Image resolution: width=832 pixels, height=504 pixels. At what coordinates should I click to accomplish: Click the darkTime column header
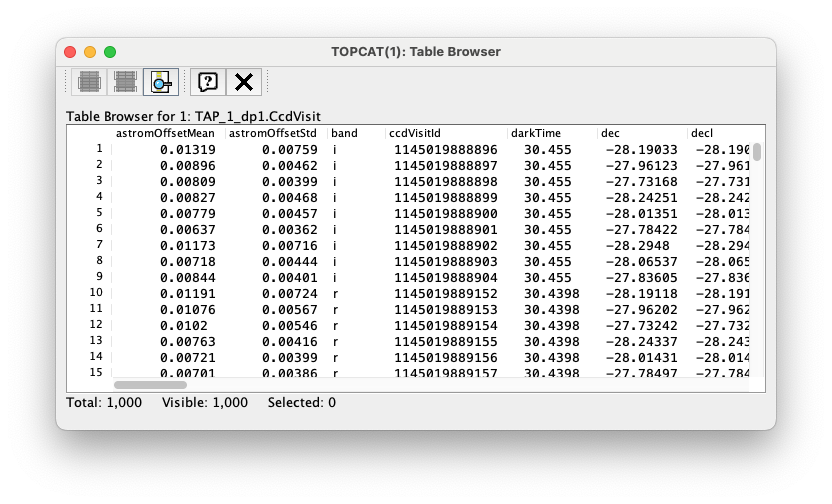tap(549, 133)
